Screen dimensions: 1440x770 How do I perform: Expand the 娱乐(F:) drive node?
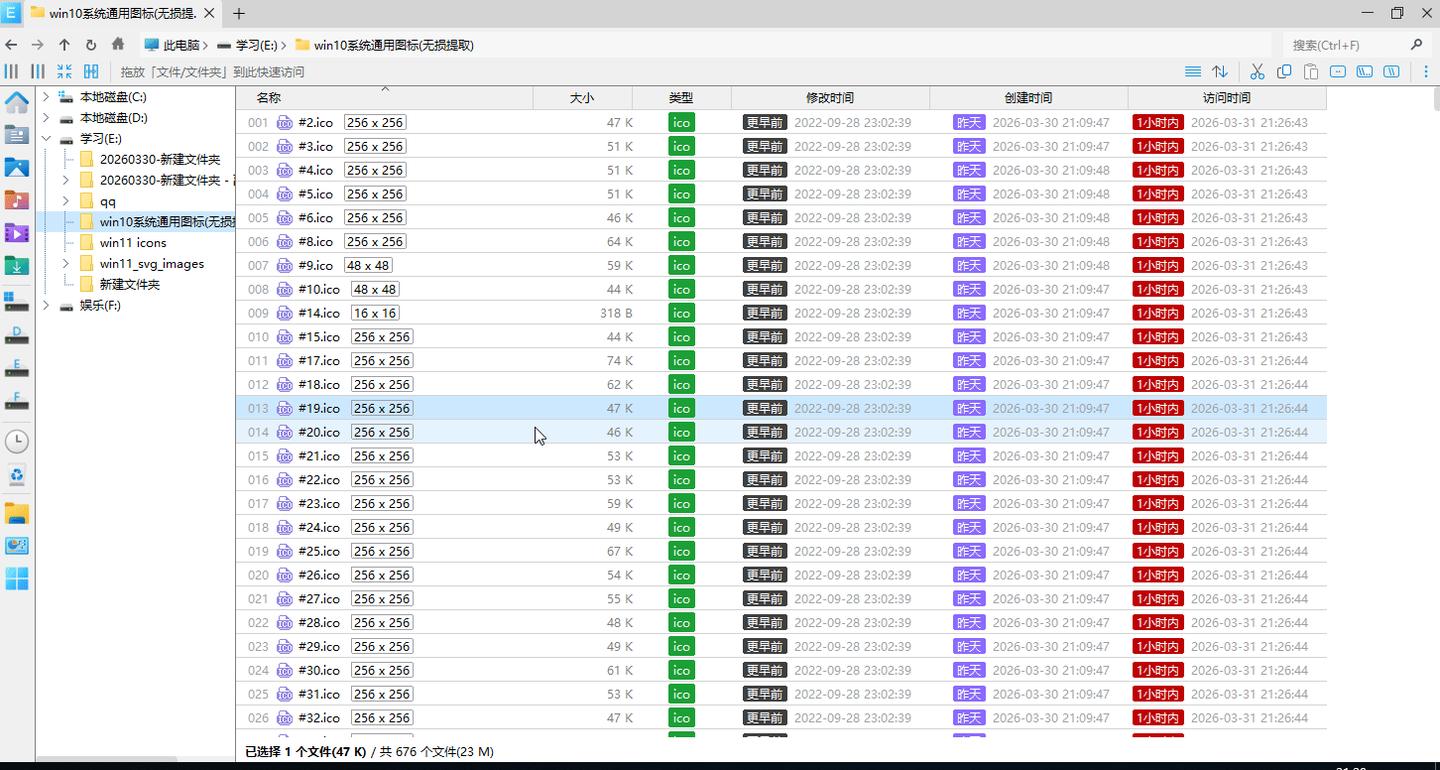pos(46,306)
